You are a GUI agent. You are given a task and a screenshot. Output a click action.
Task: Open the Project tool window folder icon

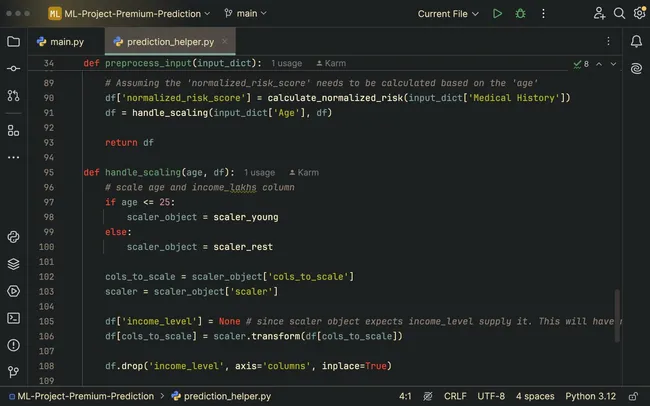click(13, 41)
